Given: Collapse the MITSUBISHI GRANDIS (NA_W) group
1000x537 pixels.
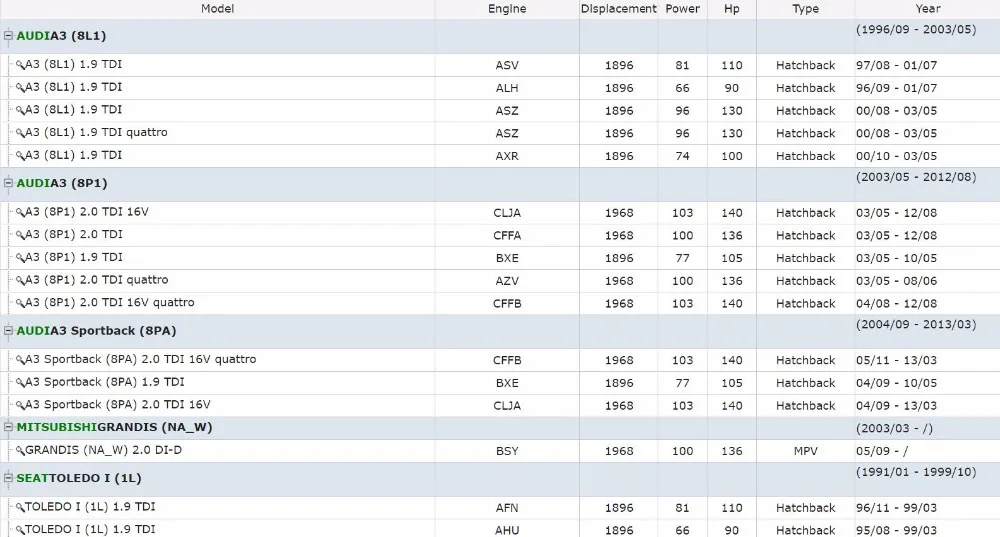Looking at the screenshot, I should (x=8, y=427).
